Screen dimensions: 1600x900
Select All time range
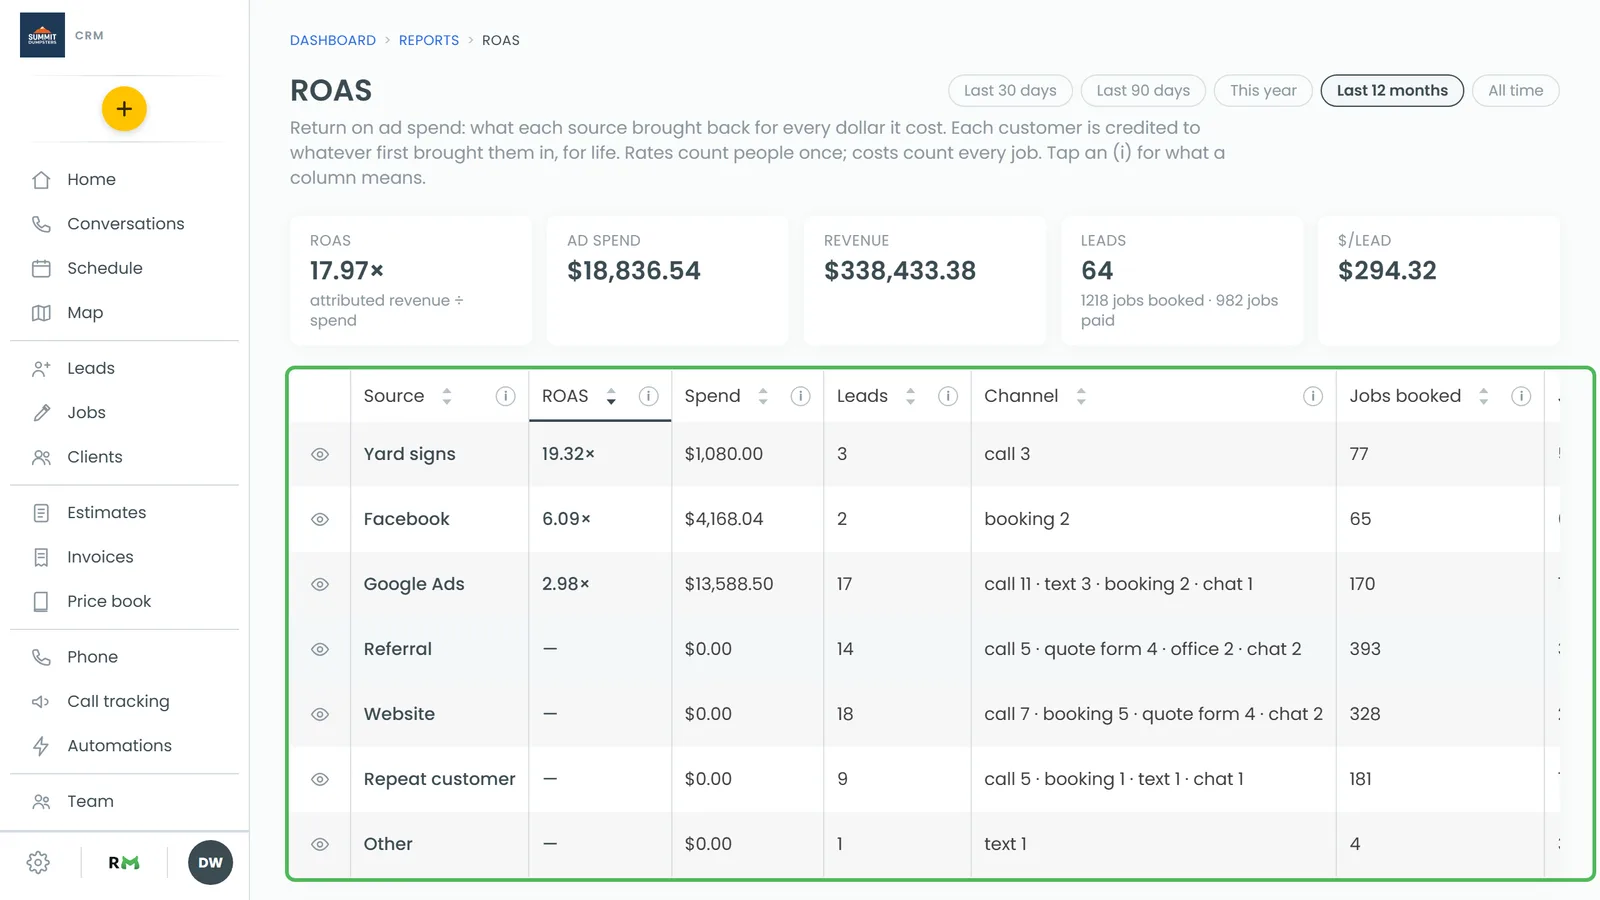pyautogui.click(x=1515, y=90)
